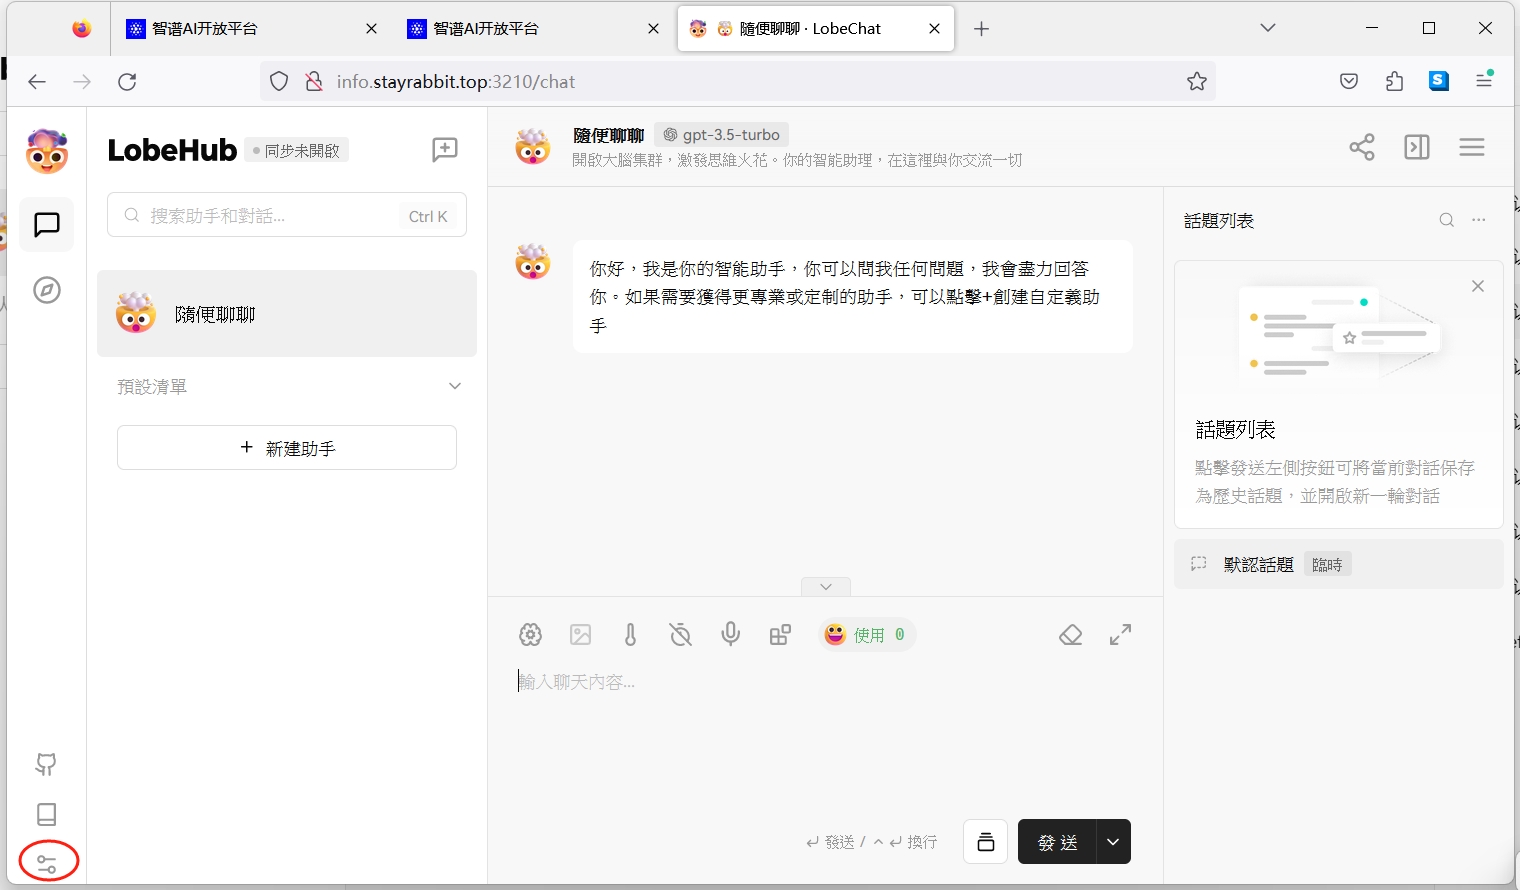
Task: Go forward in browser history
Action: [x=82, y=82]
